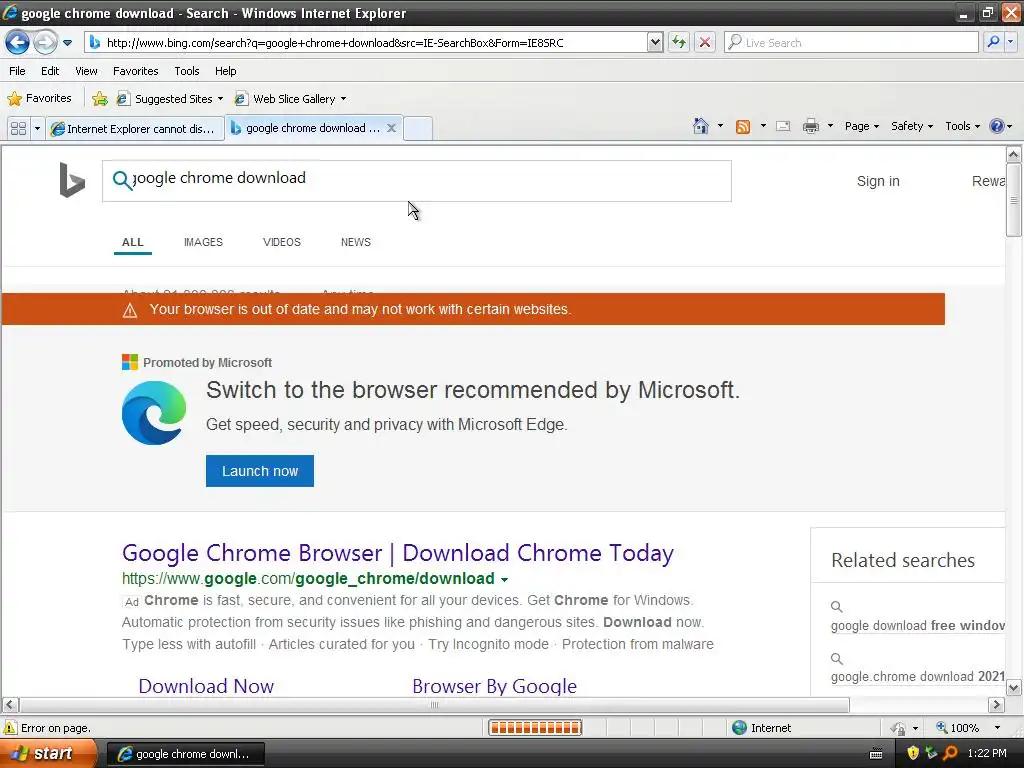Click the Help question mark icon
Screen dimensions: 1024x768
point(997,126)
